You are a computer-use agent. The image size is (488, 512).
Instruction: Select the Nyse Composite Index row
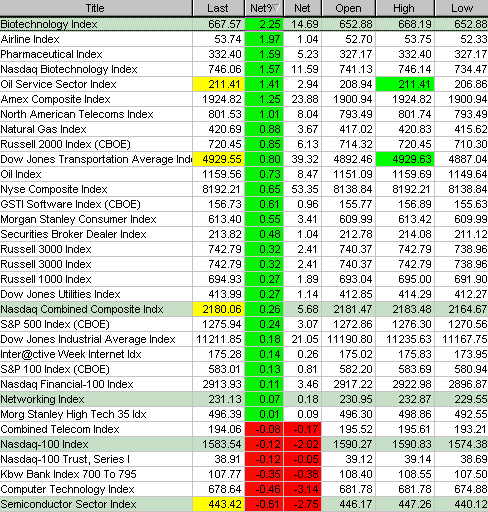(244, 189)
